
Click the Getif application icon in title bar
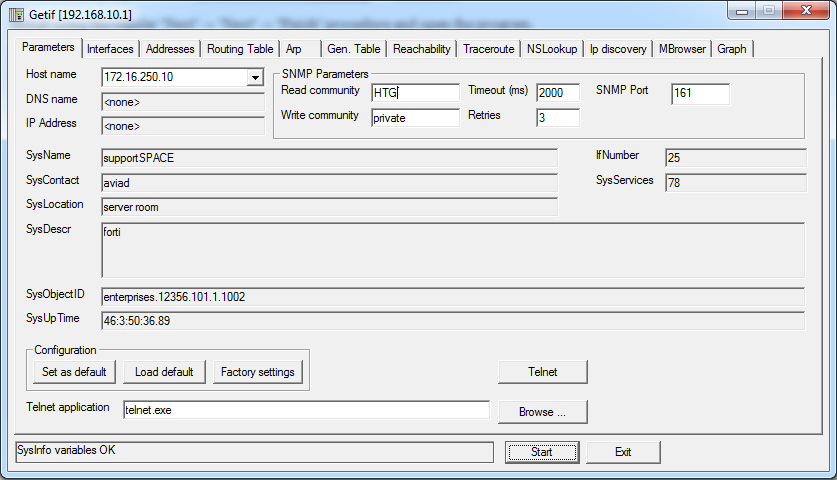point(17,14)
